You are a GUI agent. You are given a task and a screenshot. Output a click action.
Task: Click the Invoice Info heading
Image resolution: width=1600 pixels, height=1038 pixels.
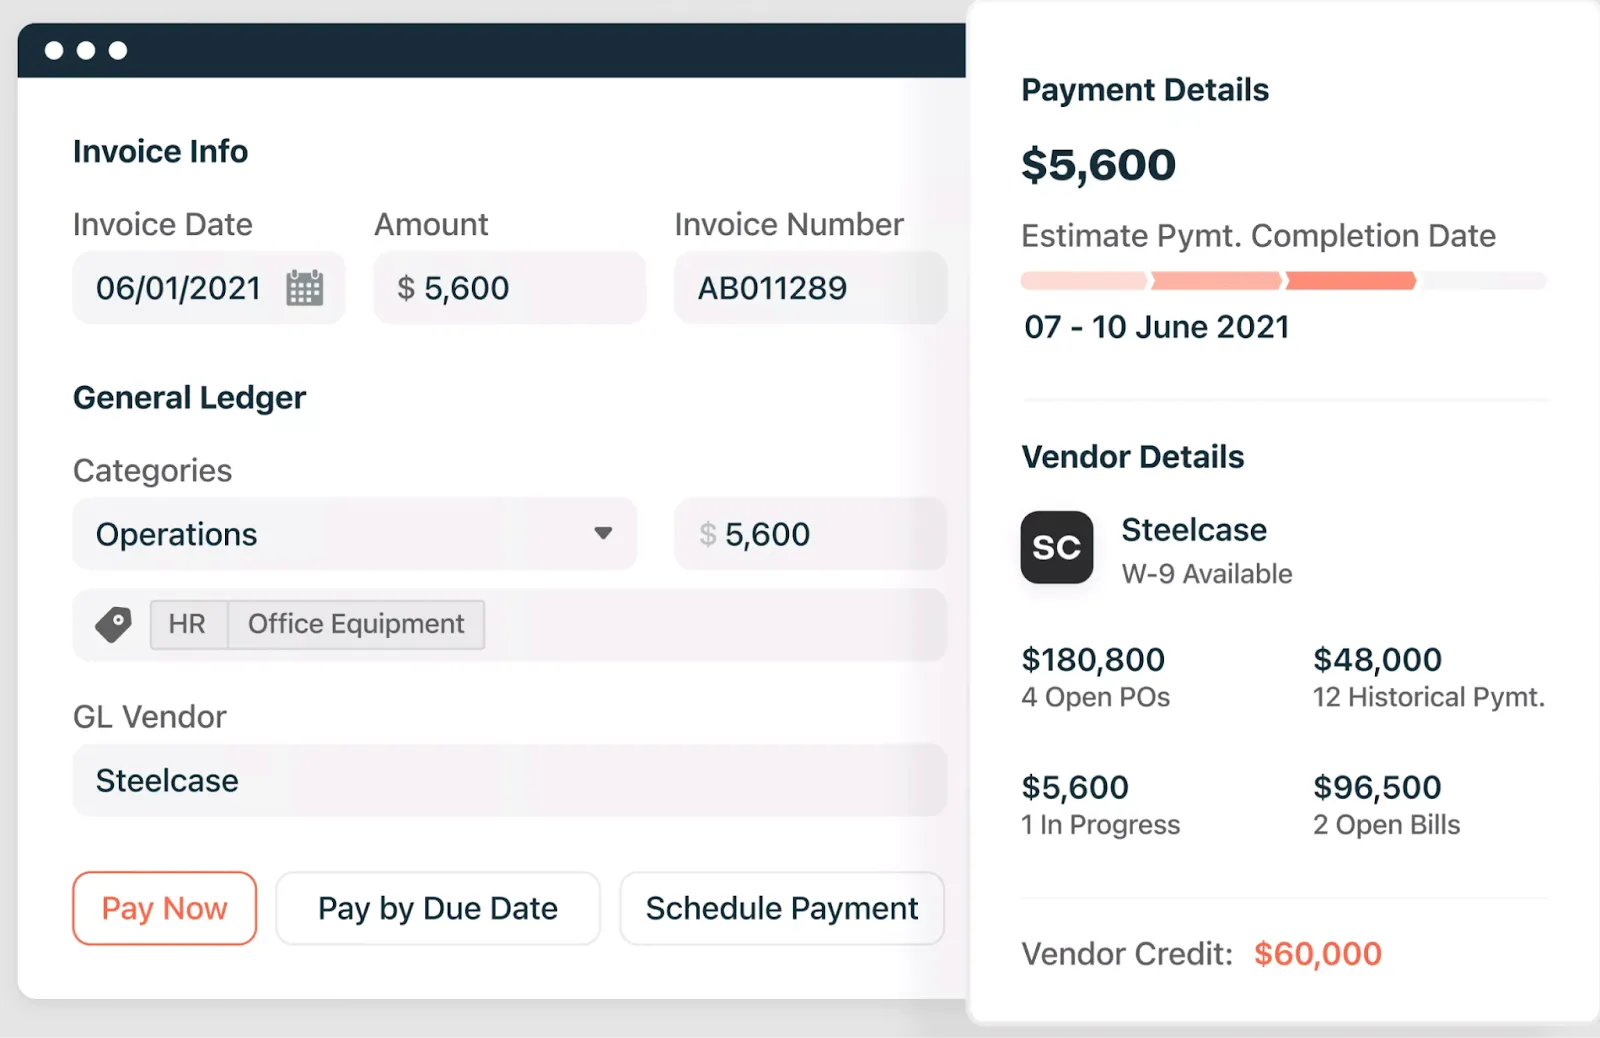pos(161,152)
